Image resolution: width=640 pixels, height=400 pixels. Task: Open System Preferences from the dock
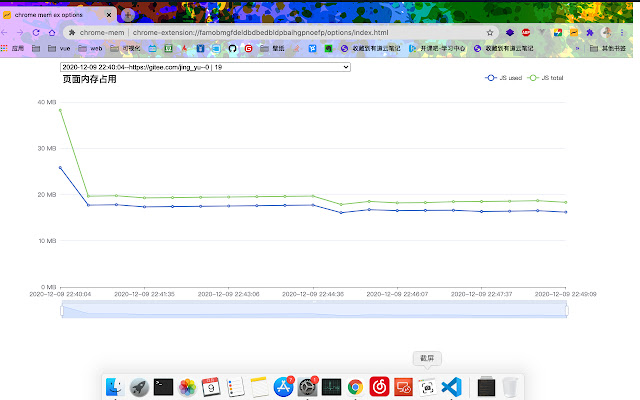[x=307, y=387]
